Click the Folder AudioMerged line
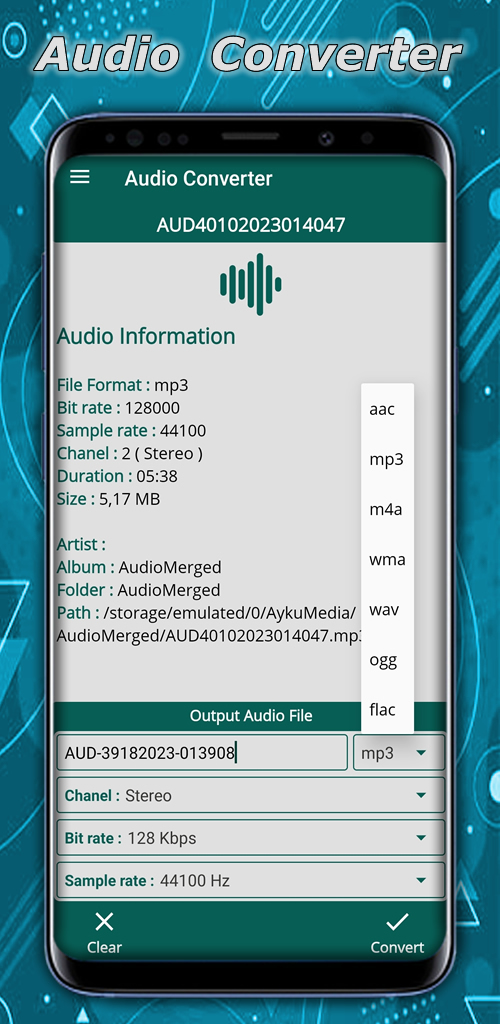The height and width of the screenshot is (1024, 500). point(138,590)
